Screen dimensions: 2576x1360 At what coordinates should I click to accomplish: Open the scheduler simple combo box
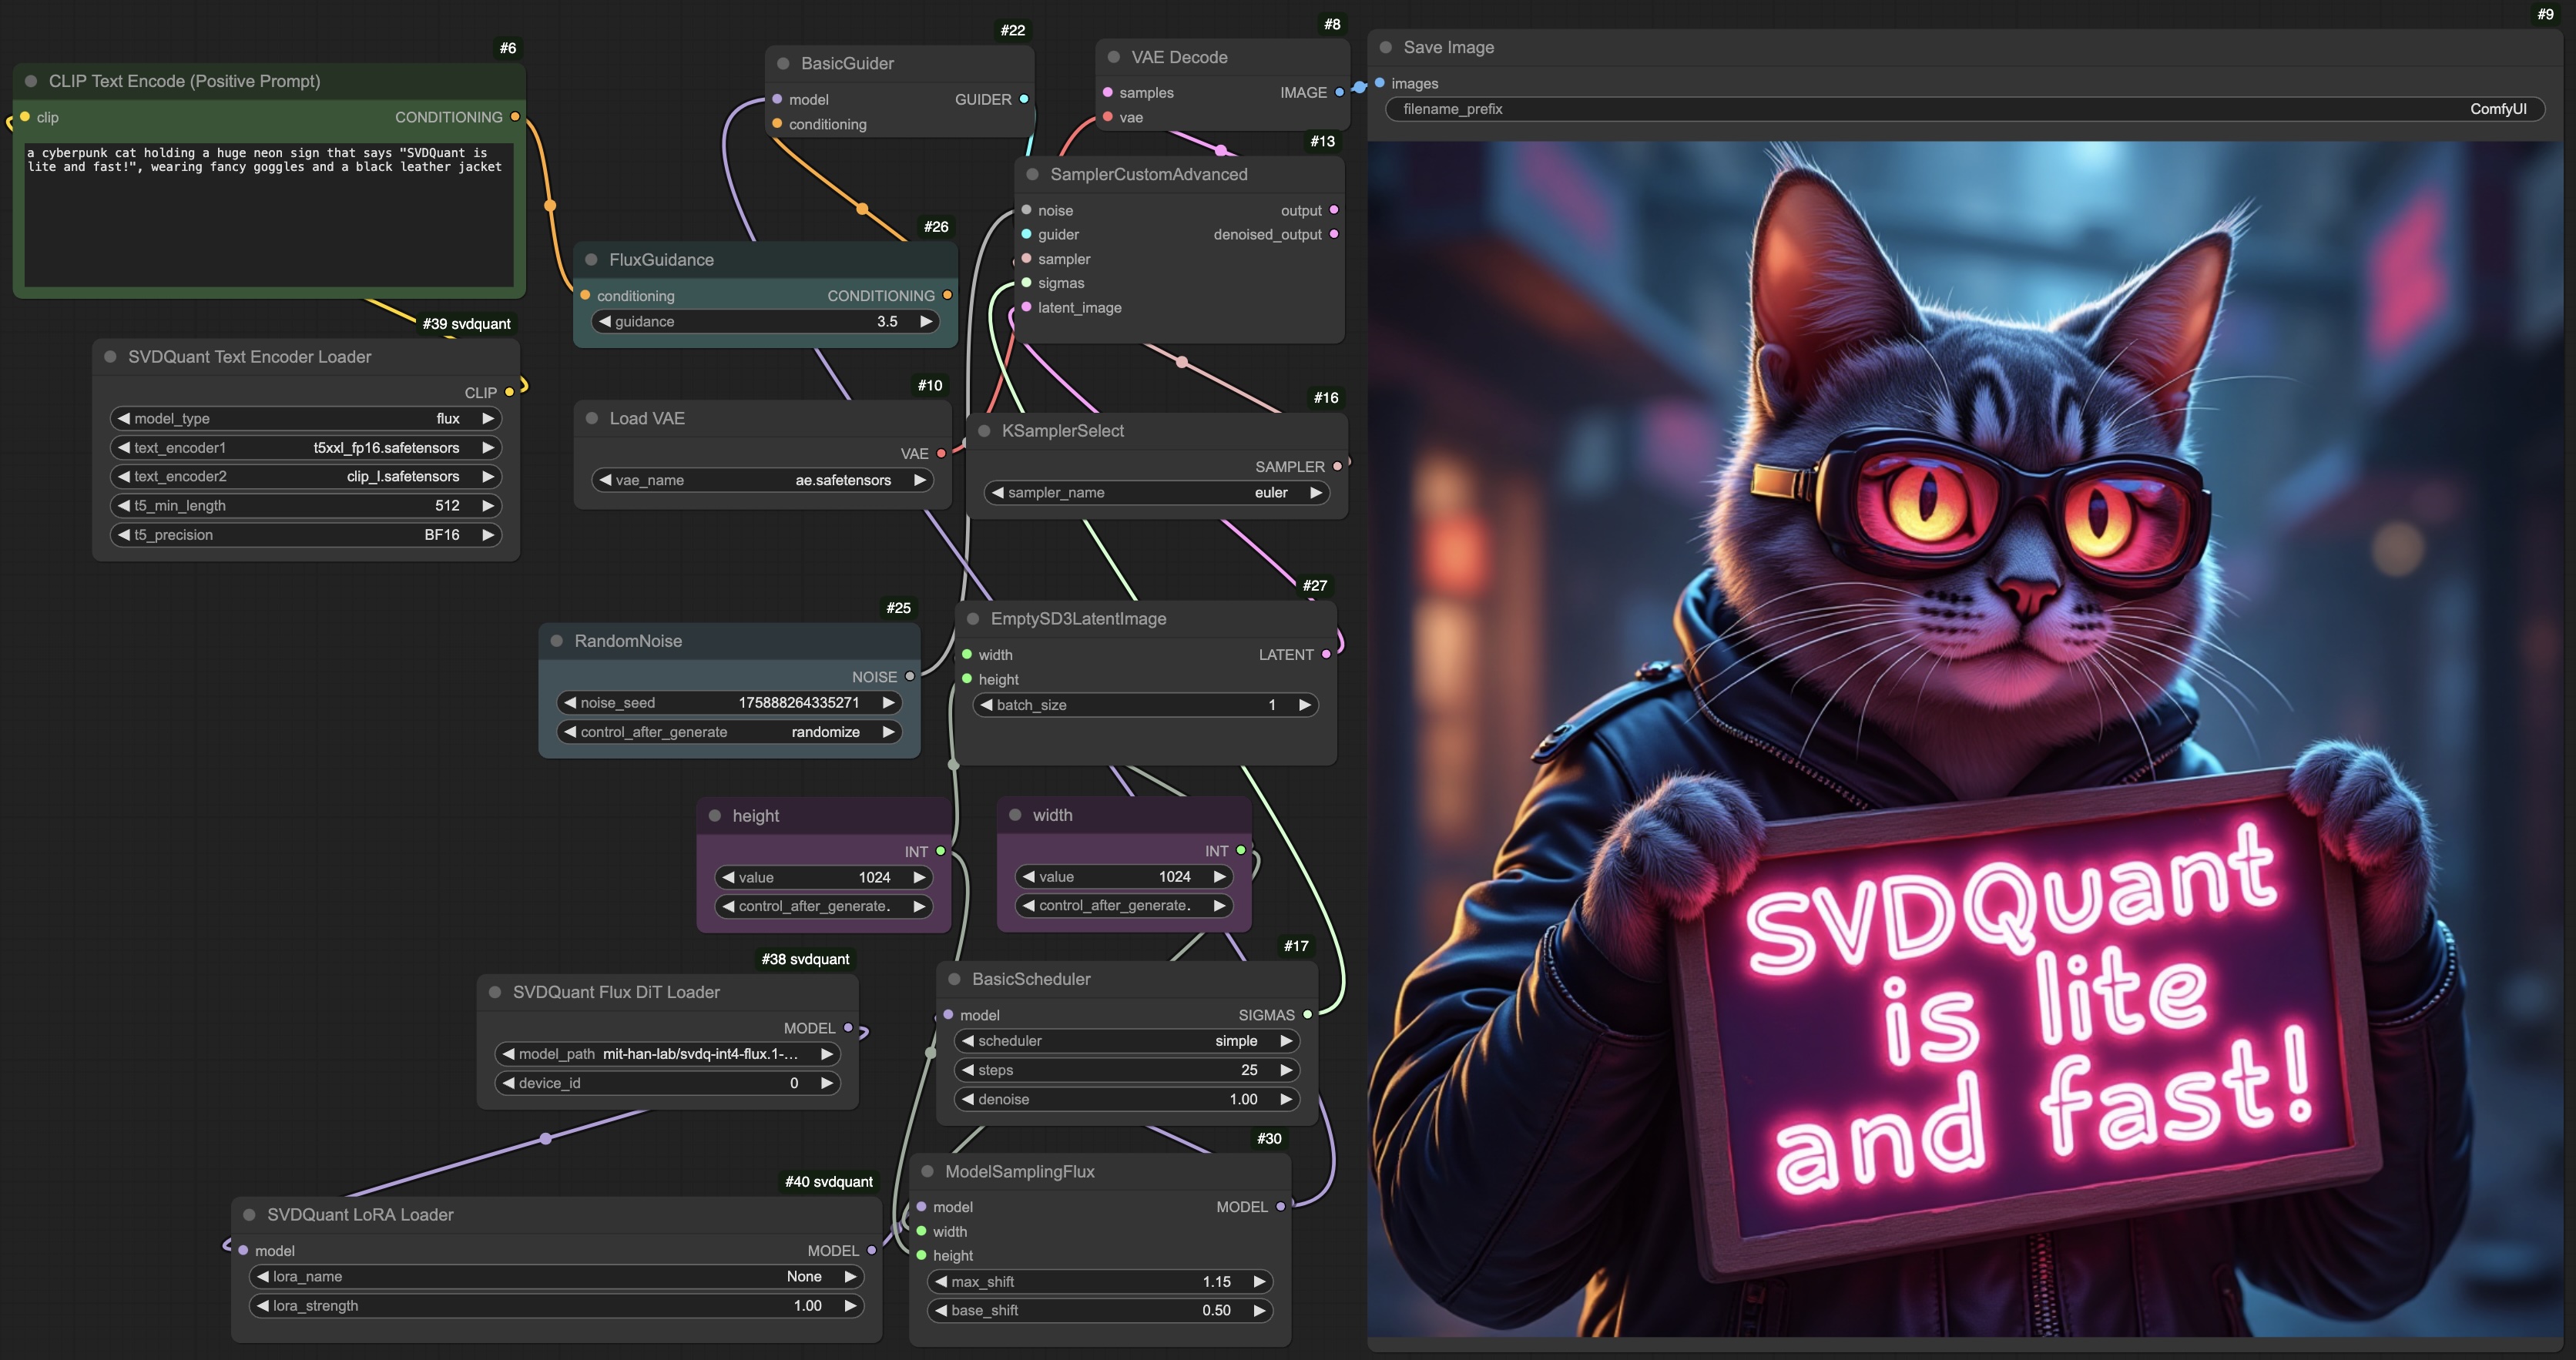(1126, 1041)
